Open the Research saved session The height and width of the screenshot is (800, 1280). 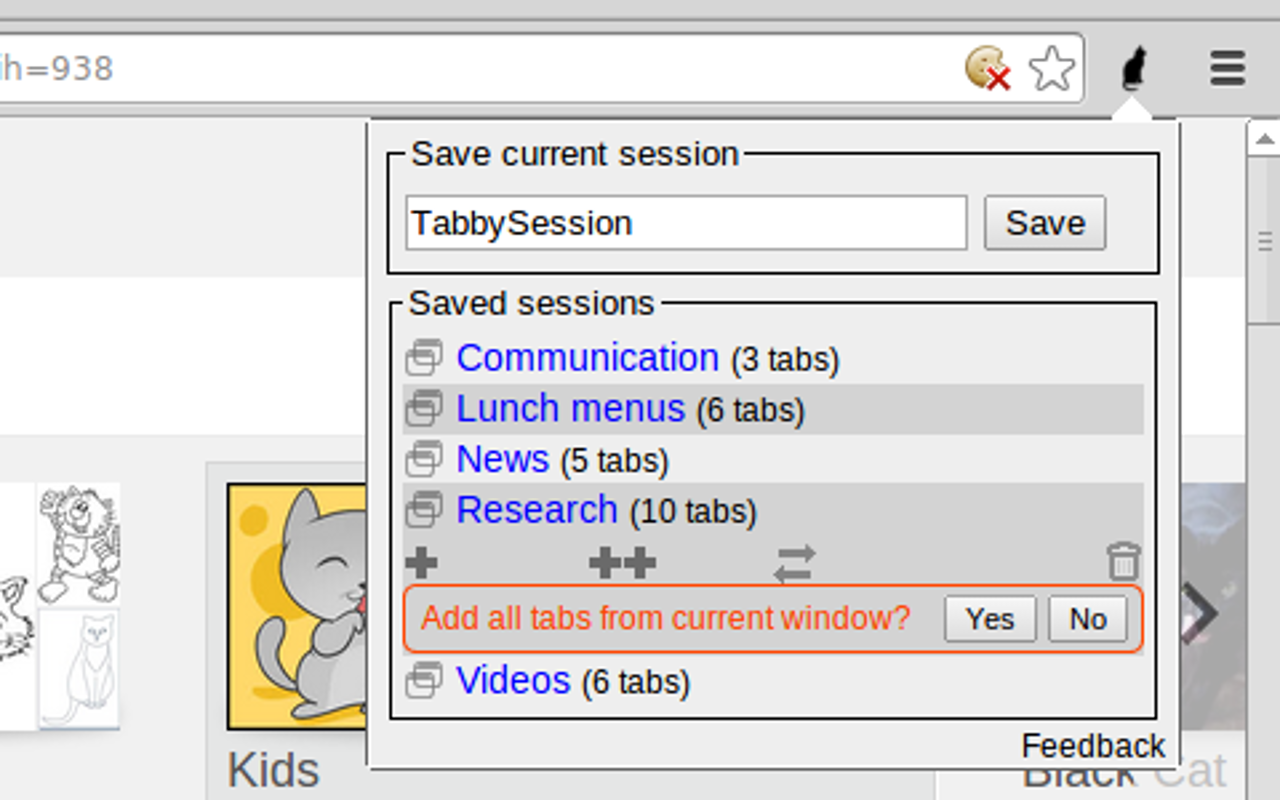pos(537,510)
